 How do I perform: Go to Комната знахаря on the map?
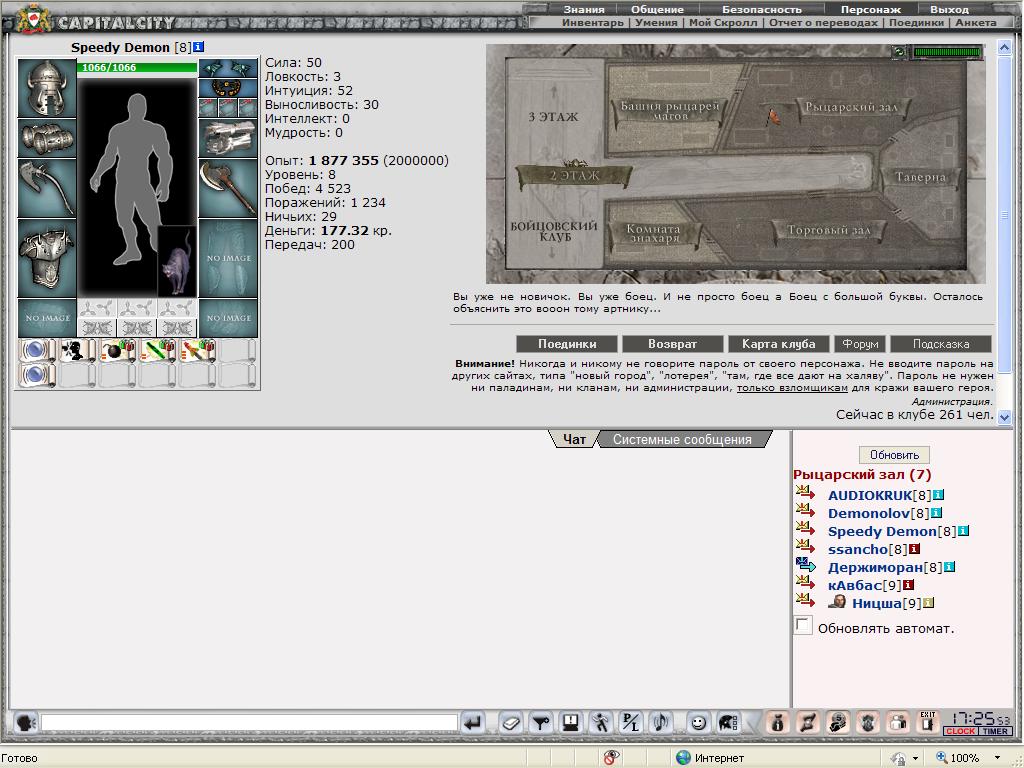point(654,233)
